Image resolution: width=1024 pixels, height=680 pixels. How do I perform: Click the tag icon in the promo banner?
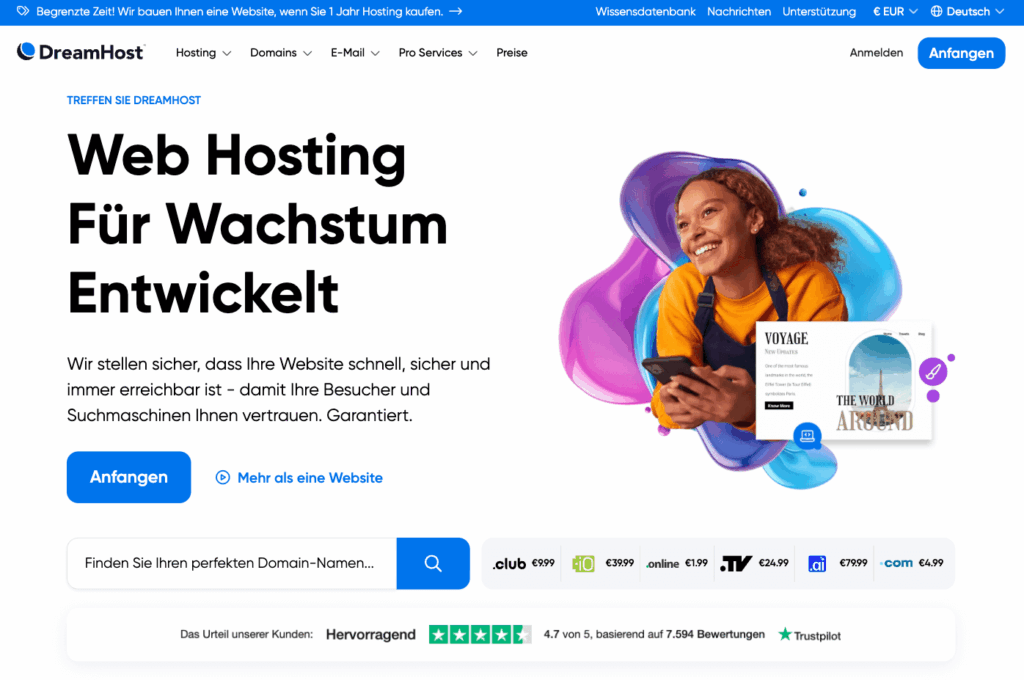[23, 11]
